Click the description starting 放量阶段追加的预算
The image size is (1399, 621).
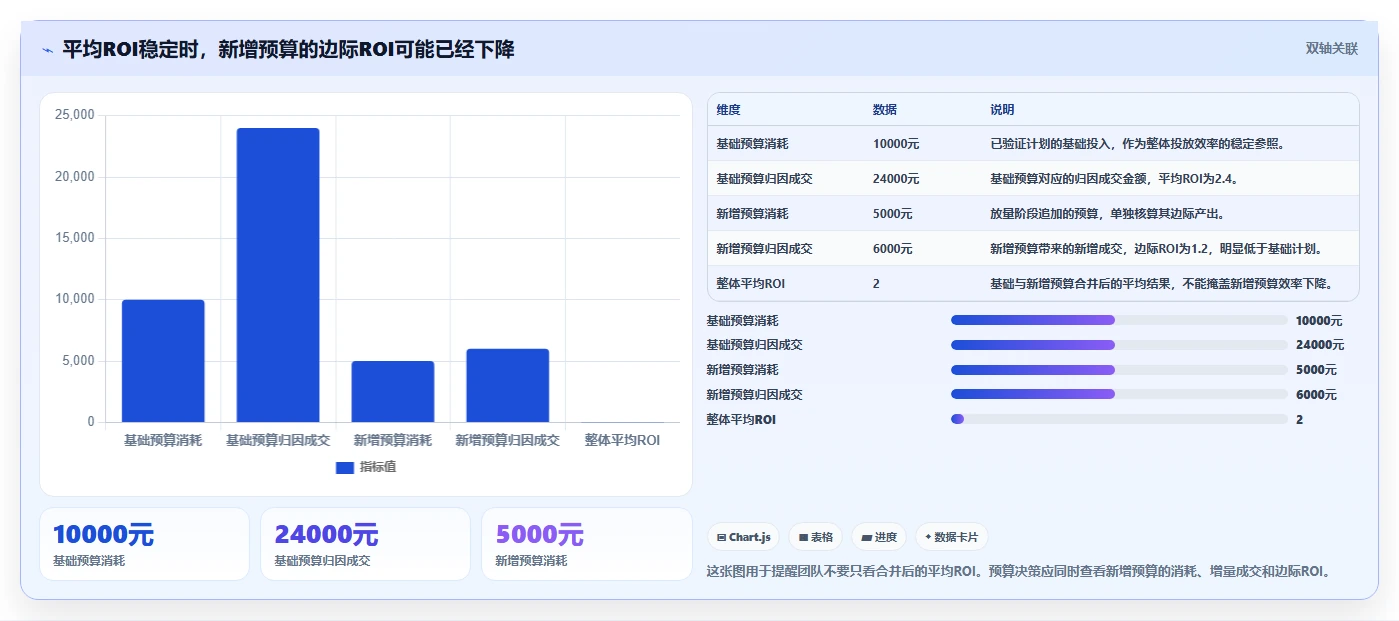pos(1107,214)
